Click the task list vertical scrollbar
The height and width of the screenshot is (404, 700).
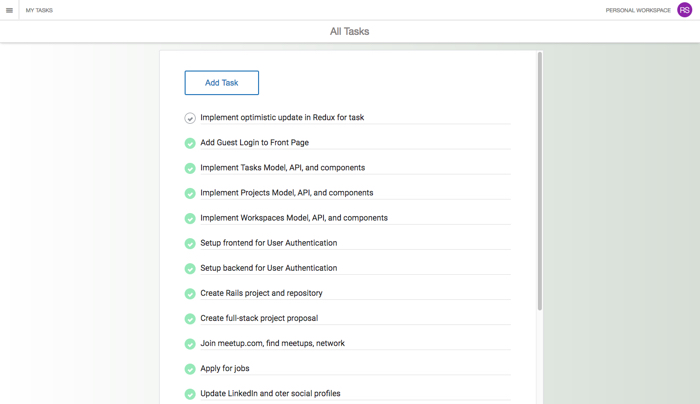click(540, 180)
